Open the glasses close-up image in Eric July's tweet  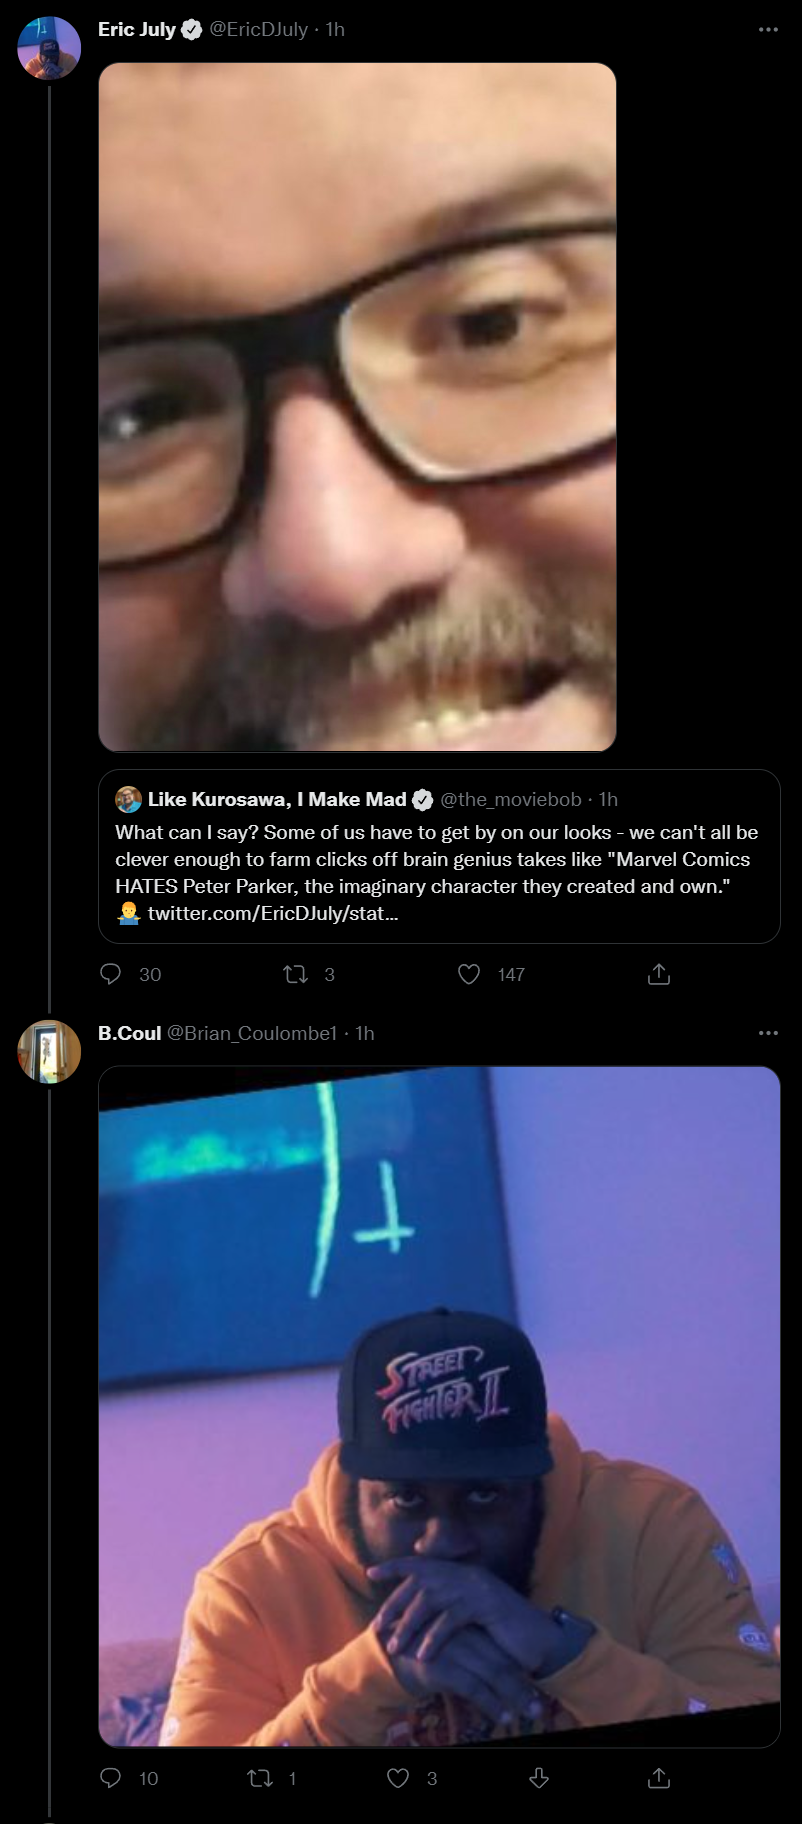pyautogui.click(x=357, y=407)
